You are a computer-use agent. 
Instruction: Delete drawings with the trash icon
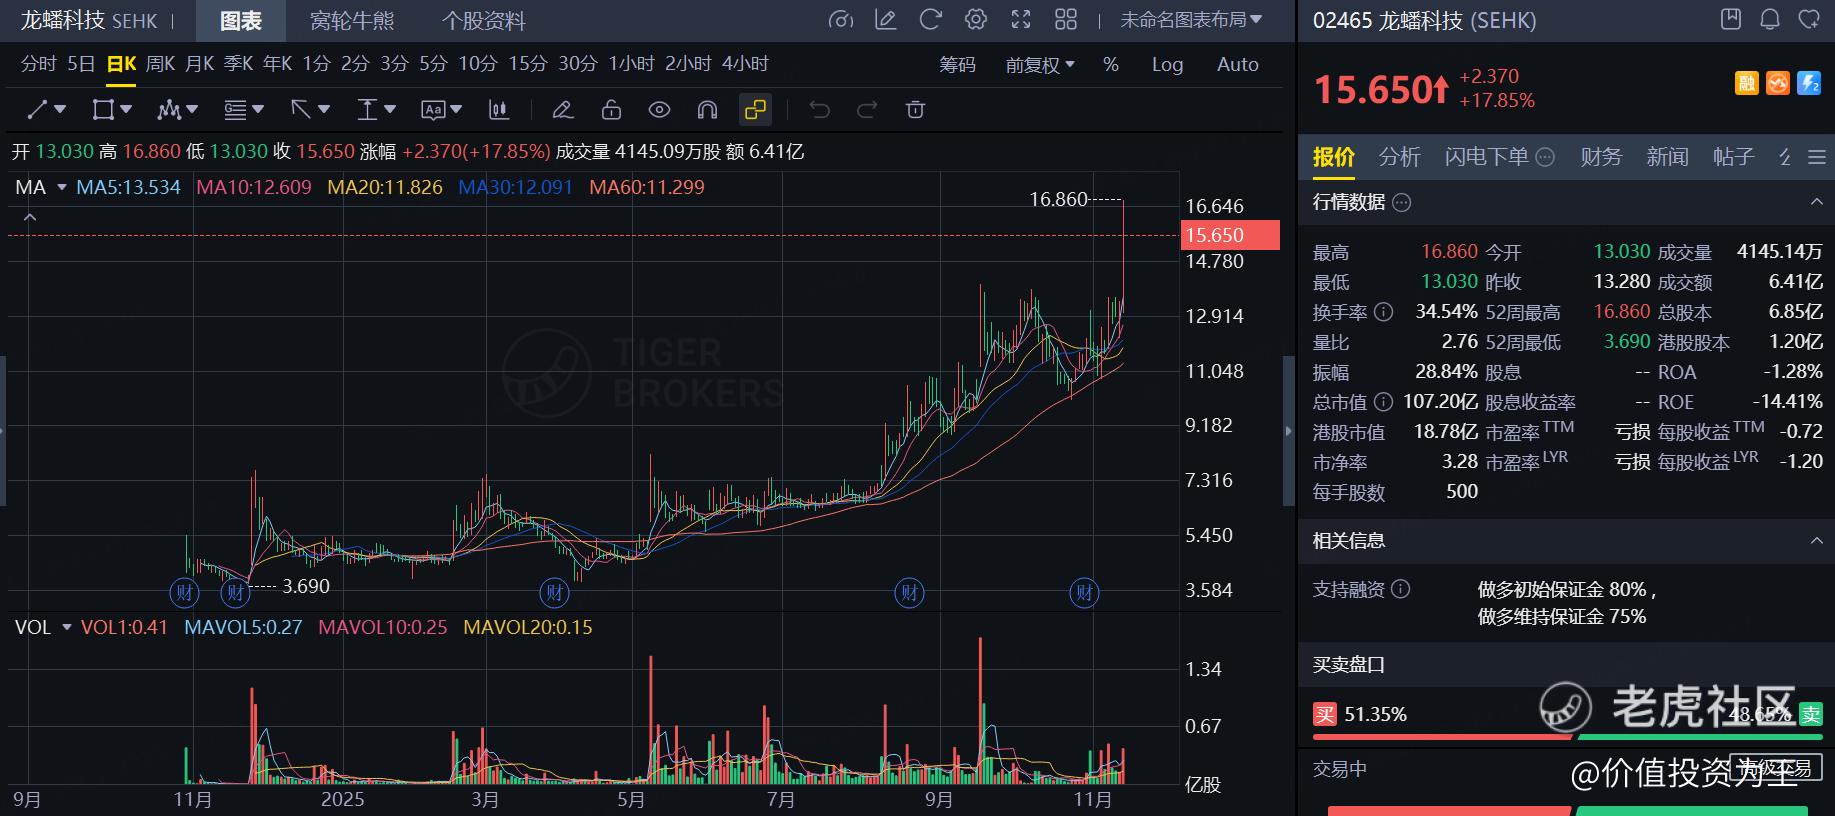(x=915, y=110)
